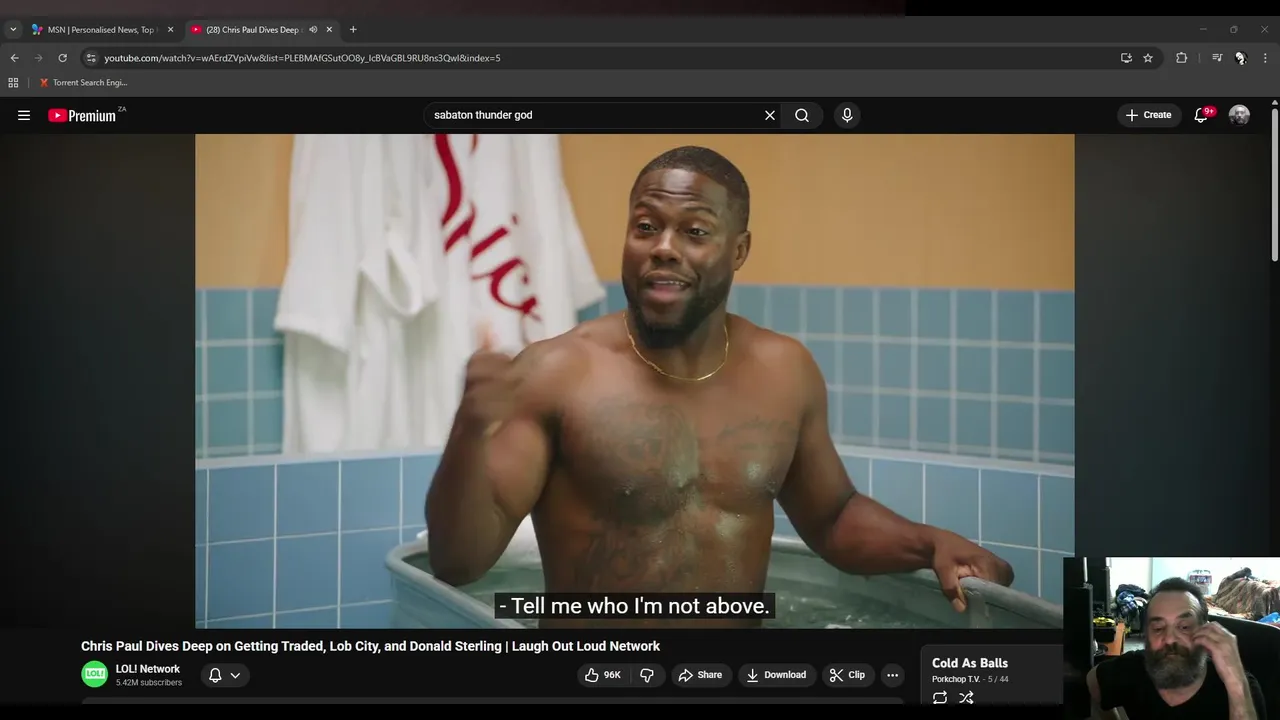Screen dimensions: 1280x720
Task: Open more actions three-dot menu
Action: pos(892,675)
